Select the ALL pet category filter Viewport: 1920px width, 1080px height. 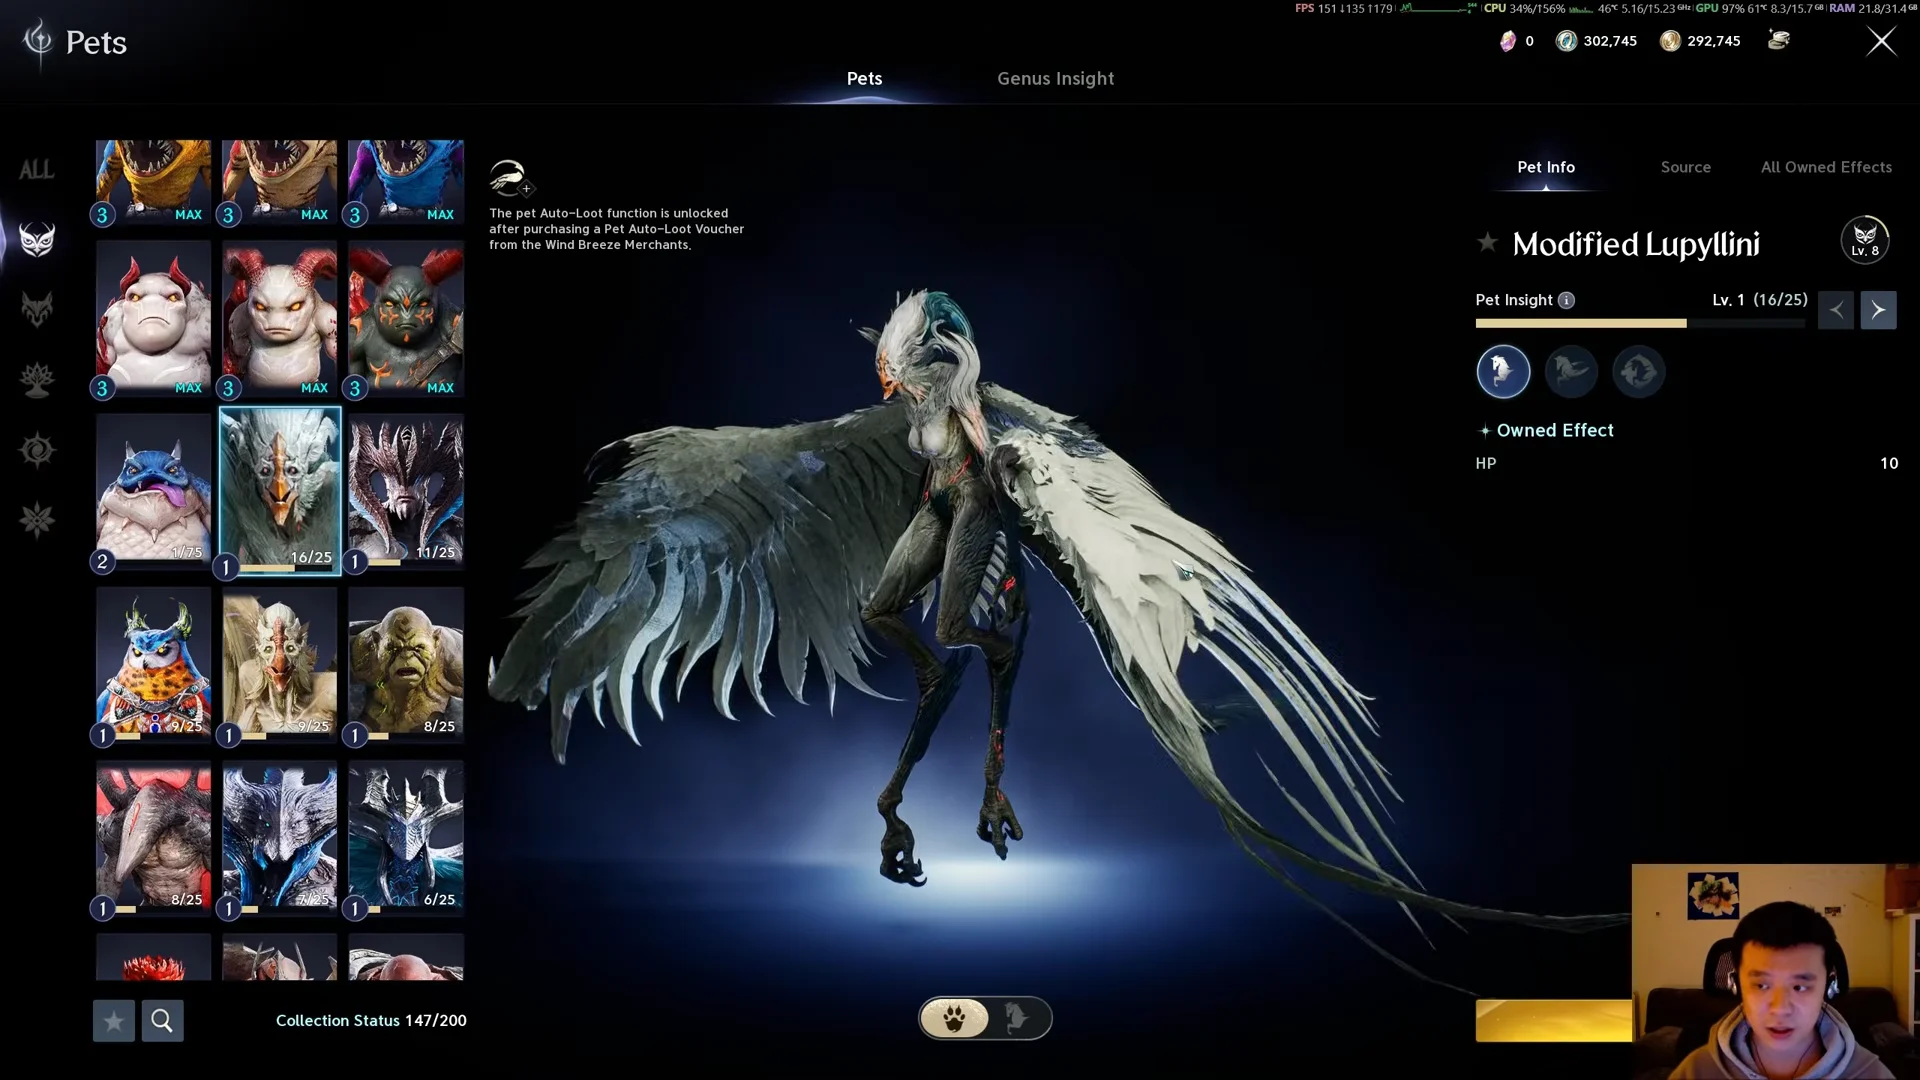coord(37,170)
